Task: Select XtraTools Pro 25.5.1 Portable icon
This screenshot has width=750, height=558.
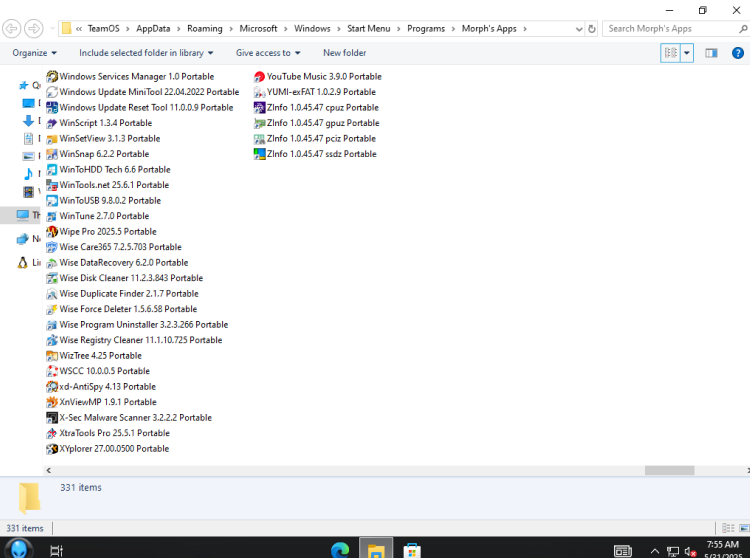Action: point(52,433)
